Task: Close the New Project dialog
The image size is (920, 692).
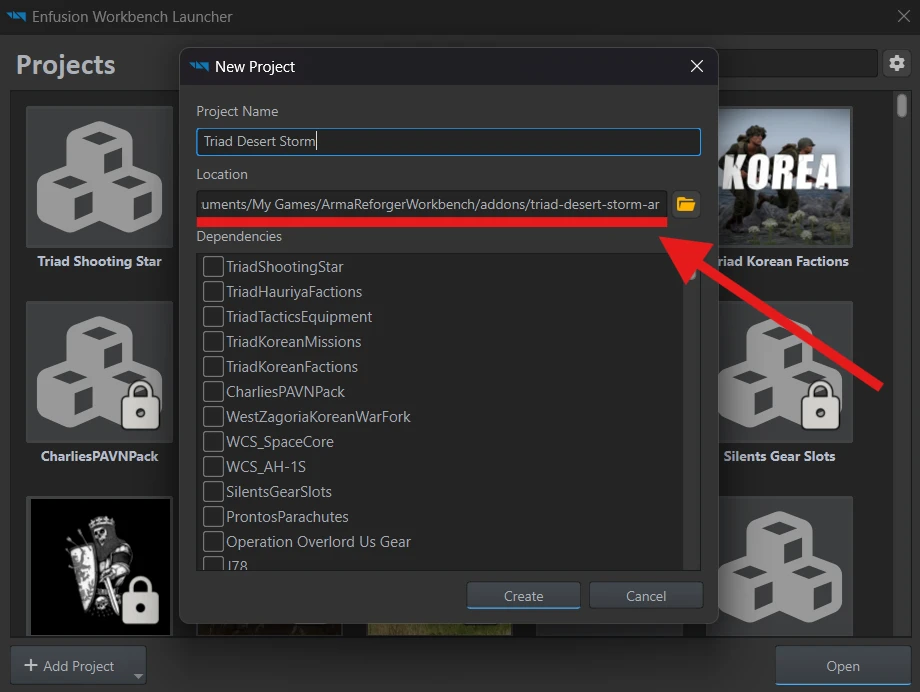Action: point(696,66)
